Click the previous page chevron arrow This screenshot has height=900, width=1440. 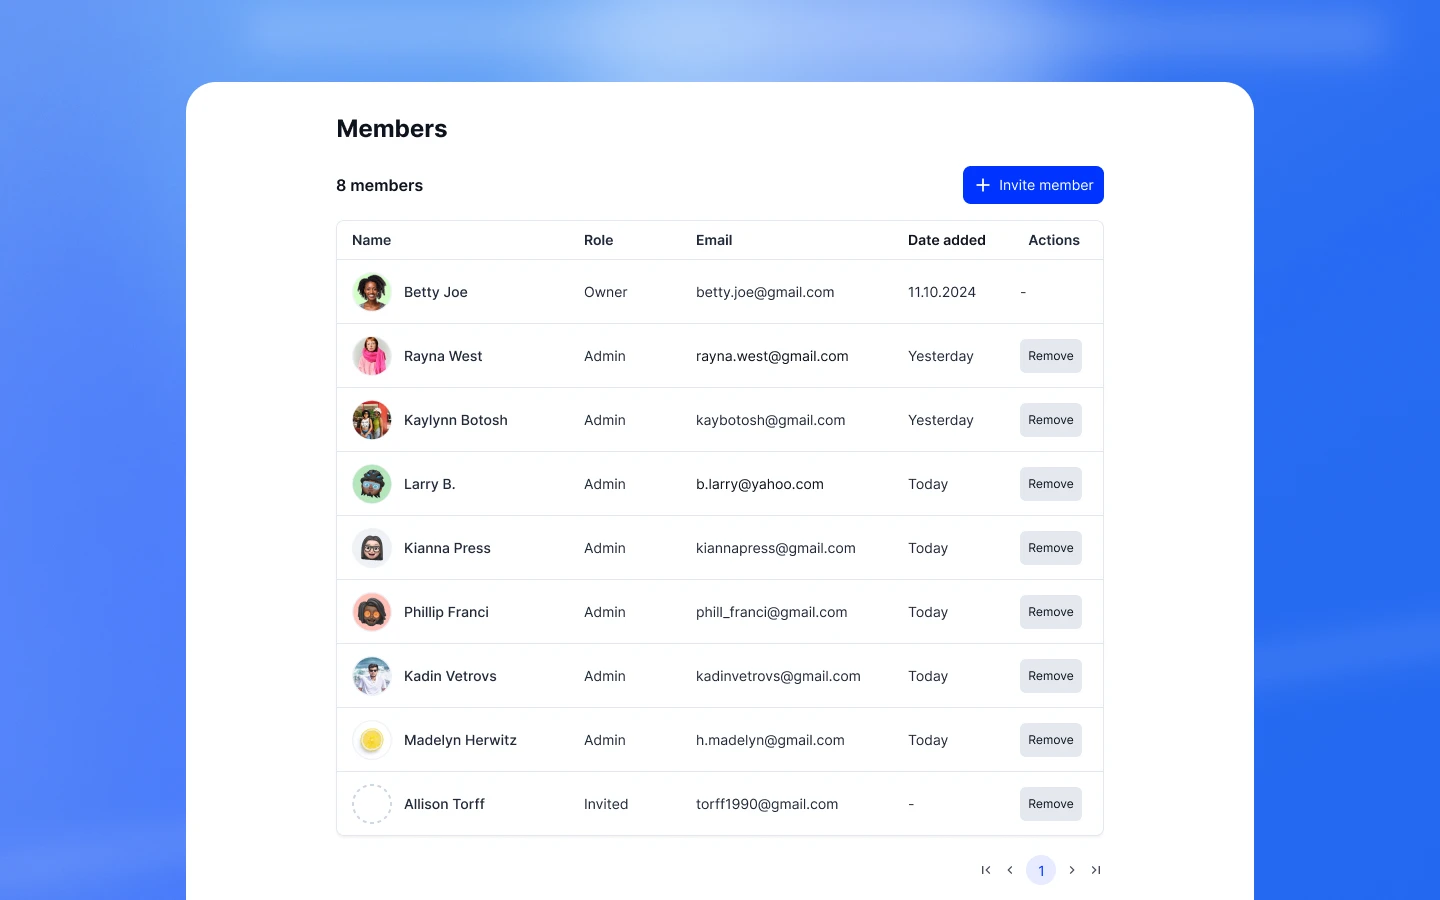pos(1010,870)
